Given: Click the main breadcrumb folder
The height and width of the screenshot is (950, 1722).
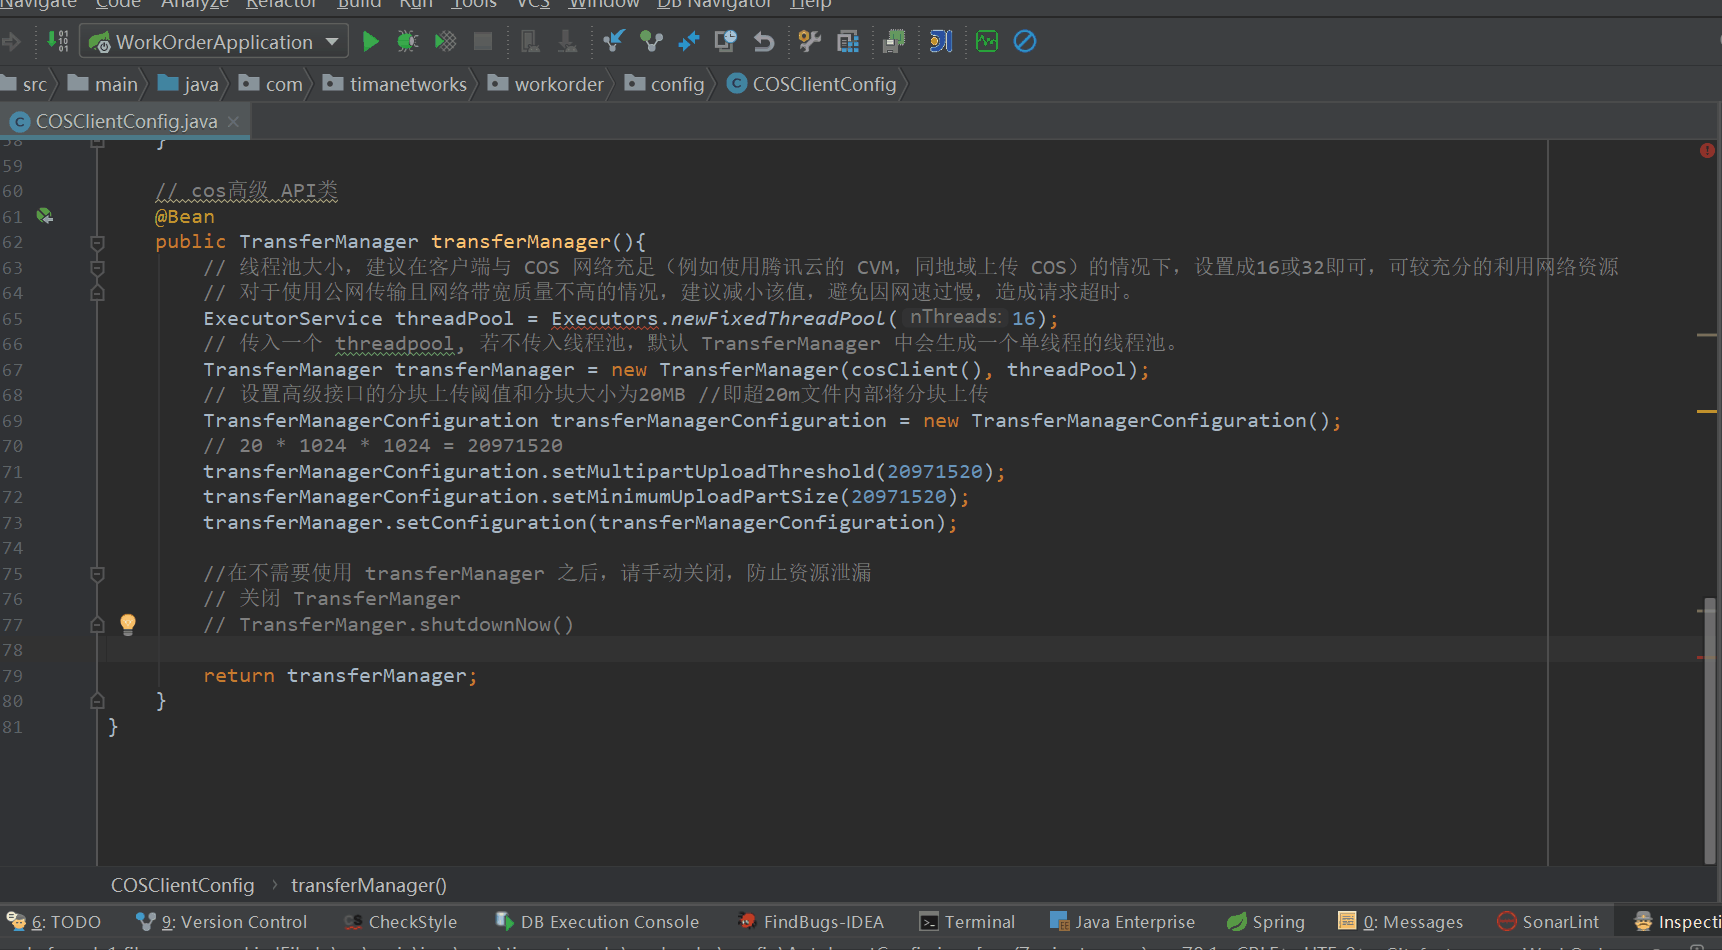Looking at the screenshot, I should pyautogui.click(x=103, y=84).
